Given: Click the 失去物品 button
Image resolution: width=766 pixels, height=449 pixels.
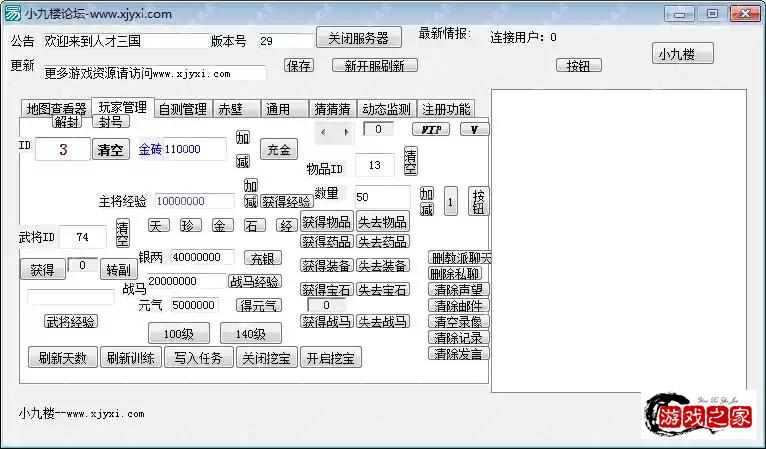Looking at the screenshot, I should pyautogui.click(x=383, y=222).
